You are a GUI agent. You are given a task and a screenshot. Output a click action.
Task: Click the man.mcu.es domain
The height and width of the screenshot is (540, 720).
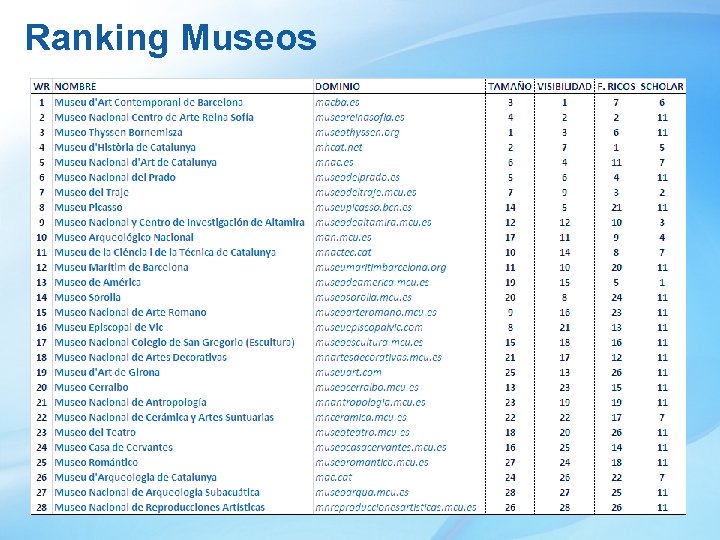tap(343, 237)
